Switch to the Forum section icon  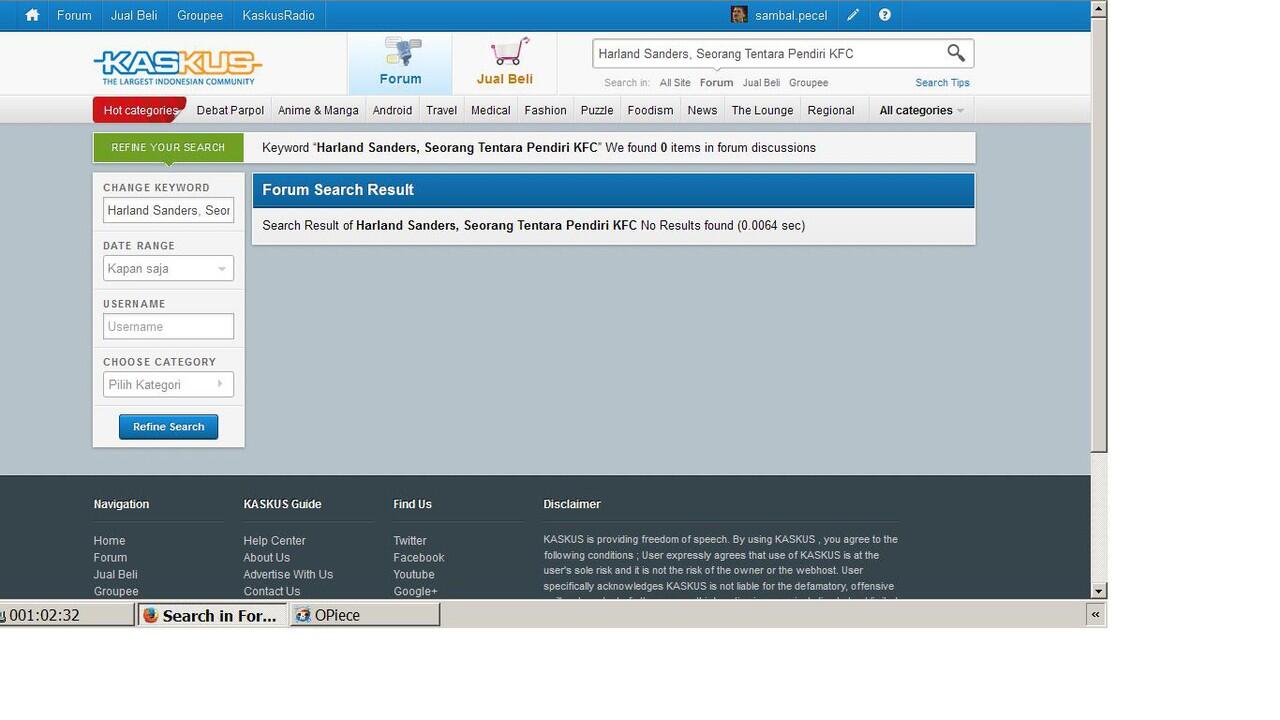coord(400,62)
